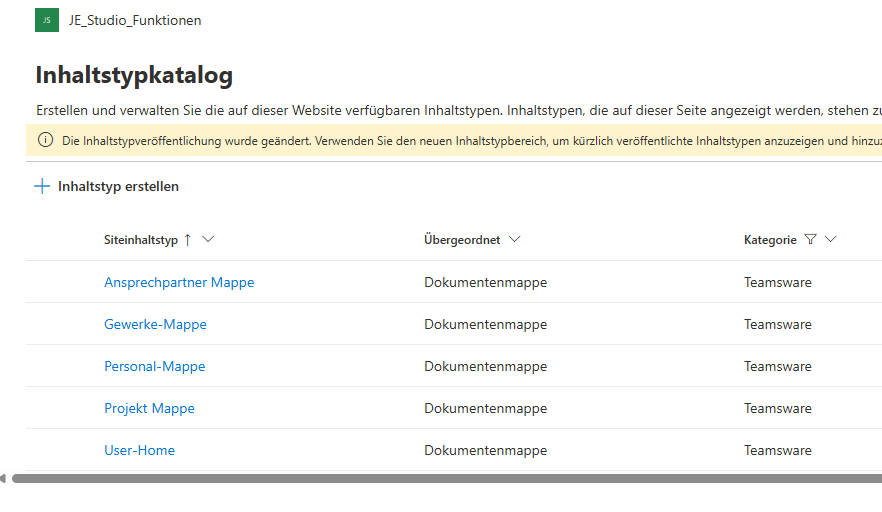Click the info icon in the yellow banner

click(46, 141)
